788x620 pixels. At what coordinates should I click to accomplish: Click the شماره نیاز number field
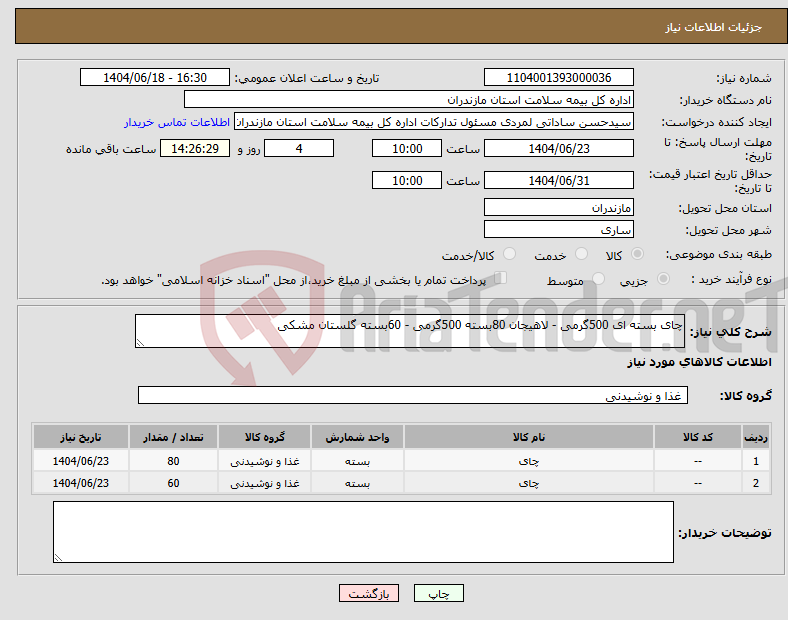tap(558, 78)
